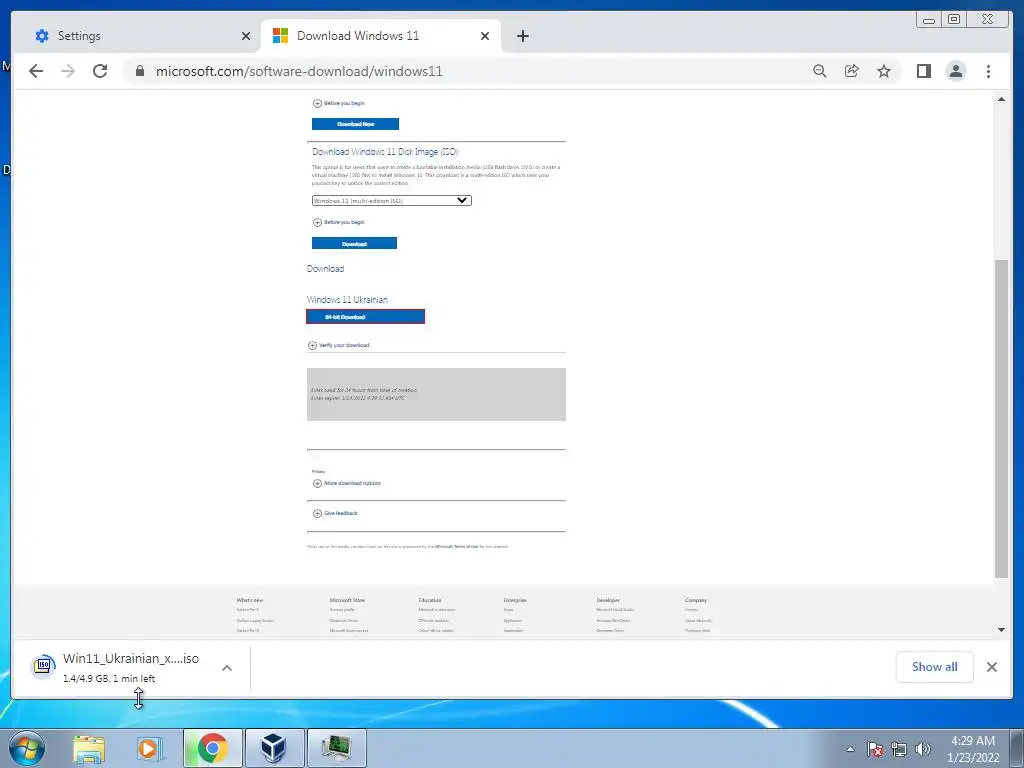This screenshot has height=768, width=1024.
Task: Open VirtualBox from the taskbar
Action: point(274,748)
